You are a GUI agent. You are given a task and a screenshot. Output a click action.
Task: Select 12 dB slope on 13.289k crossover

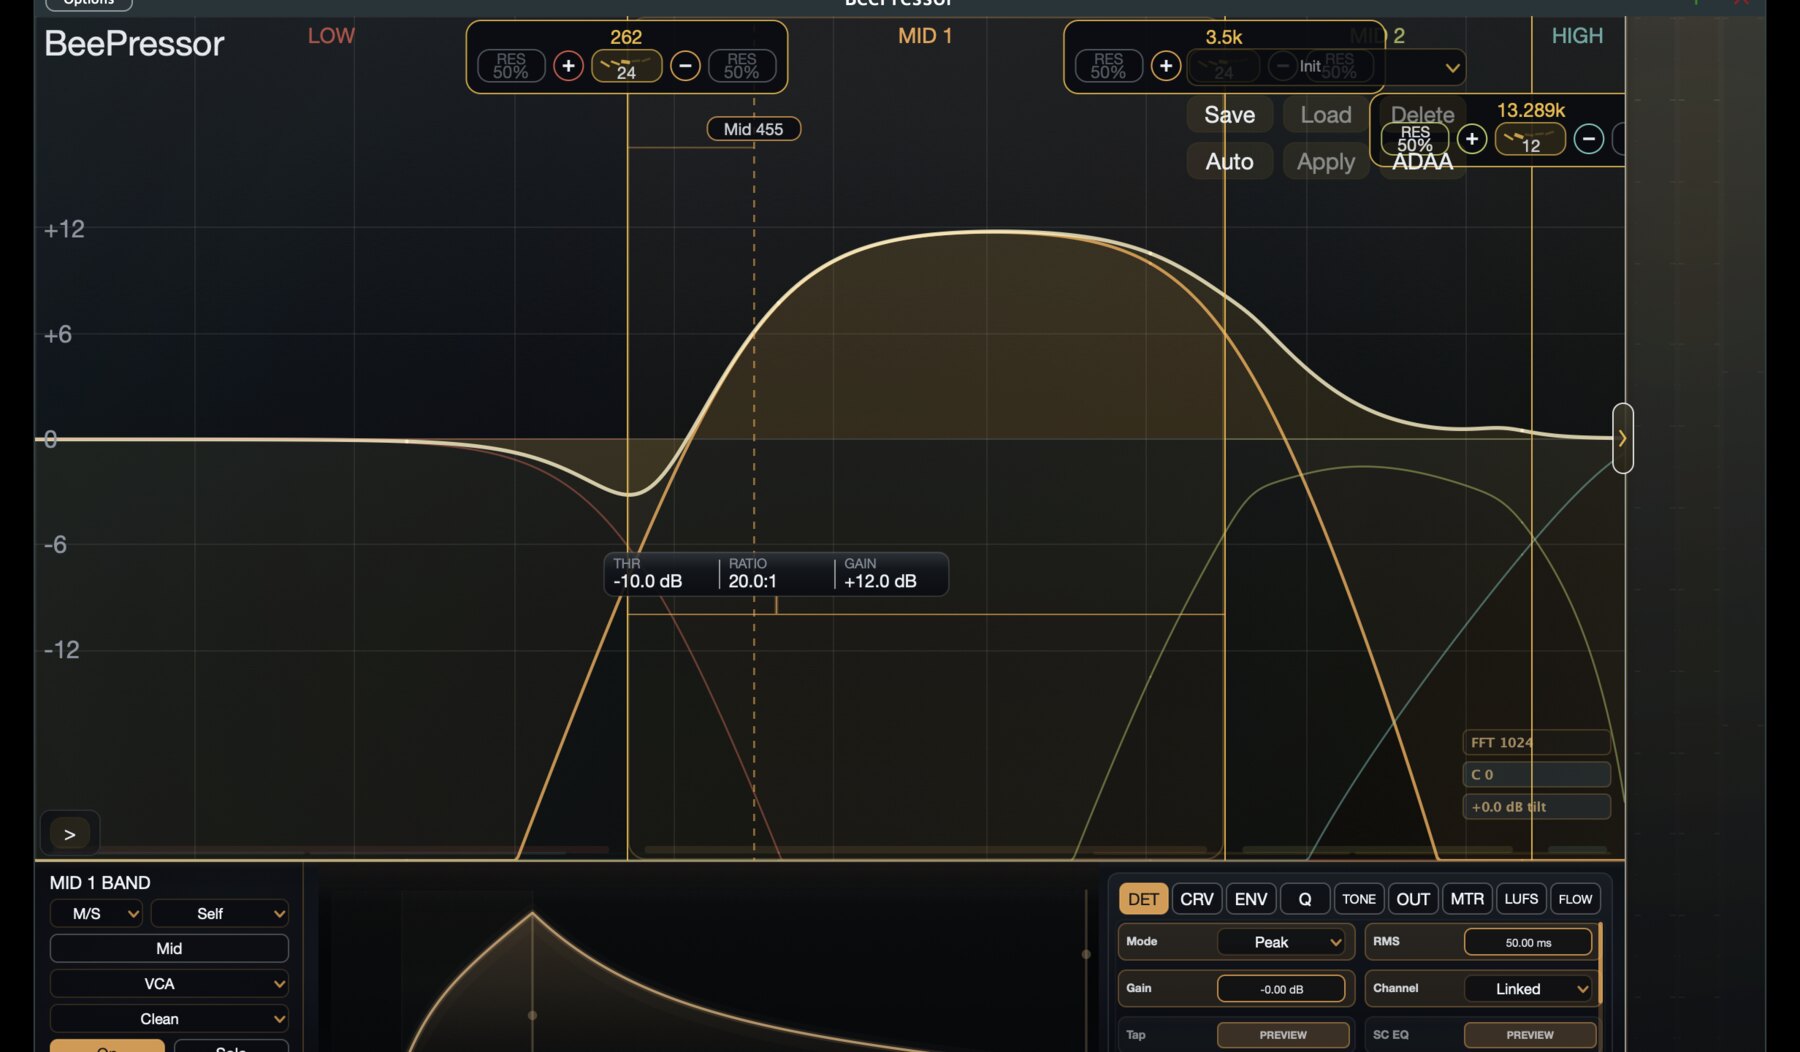[1530, 139]
